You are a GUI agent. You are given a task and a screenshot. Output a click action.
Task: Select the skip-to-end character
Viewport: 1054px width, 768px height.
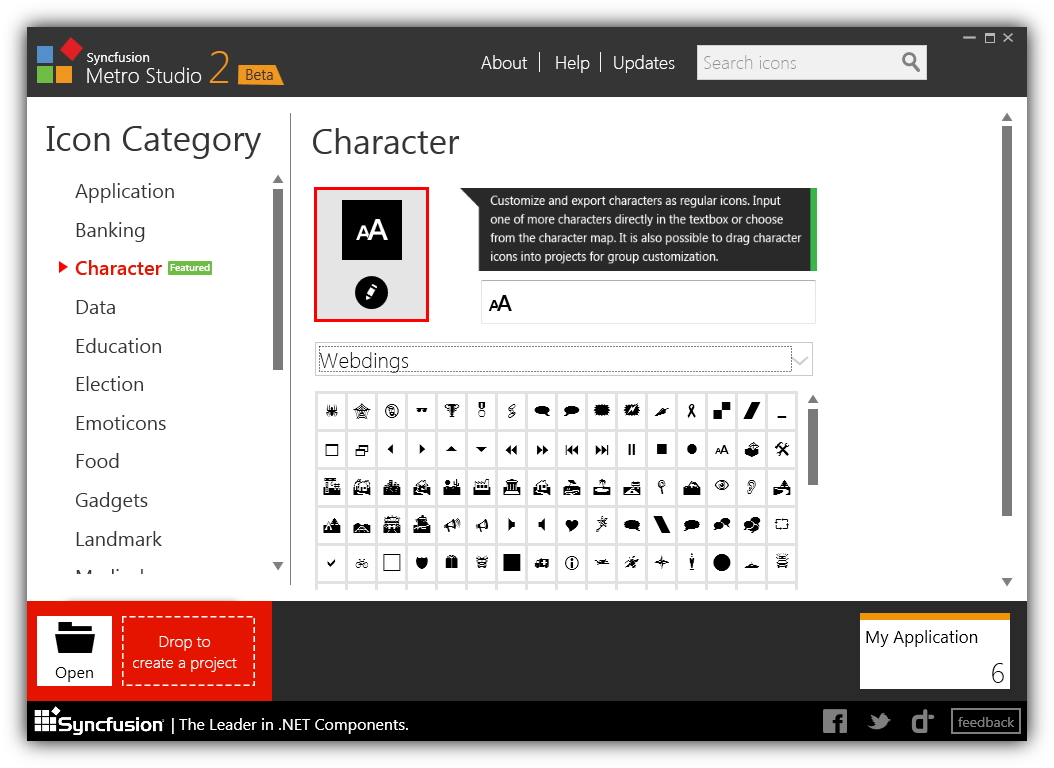pyautogui.click(x=602, y=450)
